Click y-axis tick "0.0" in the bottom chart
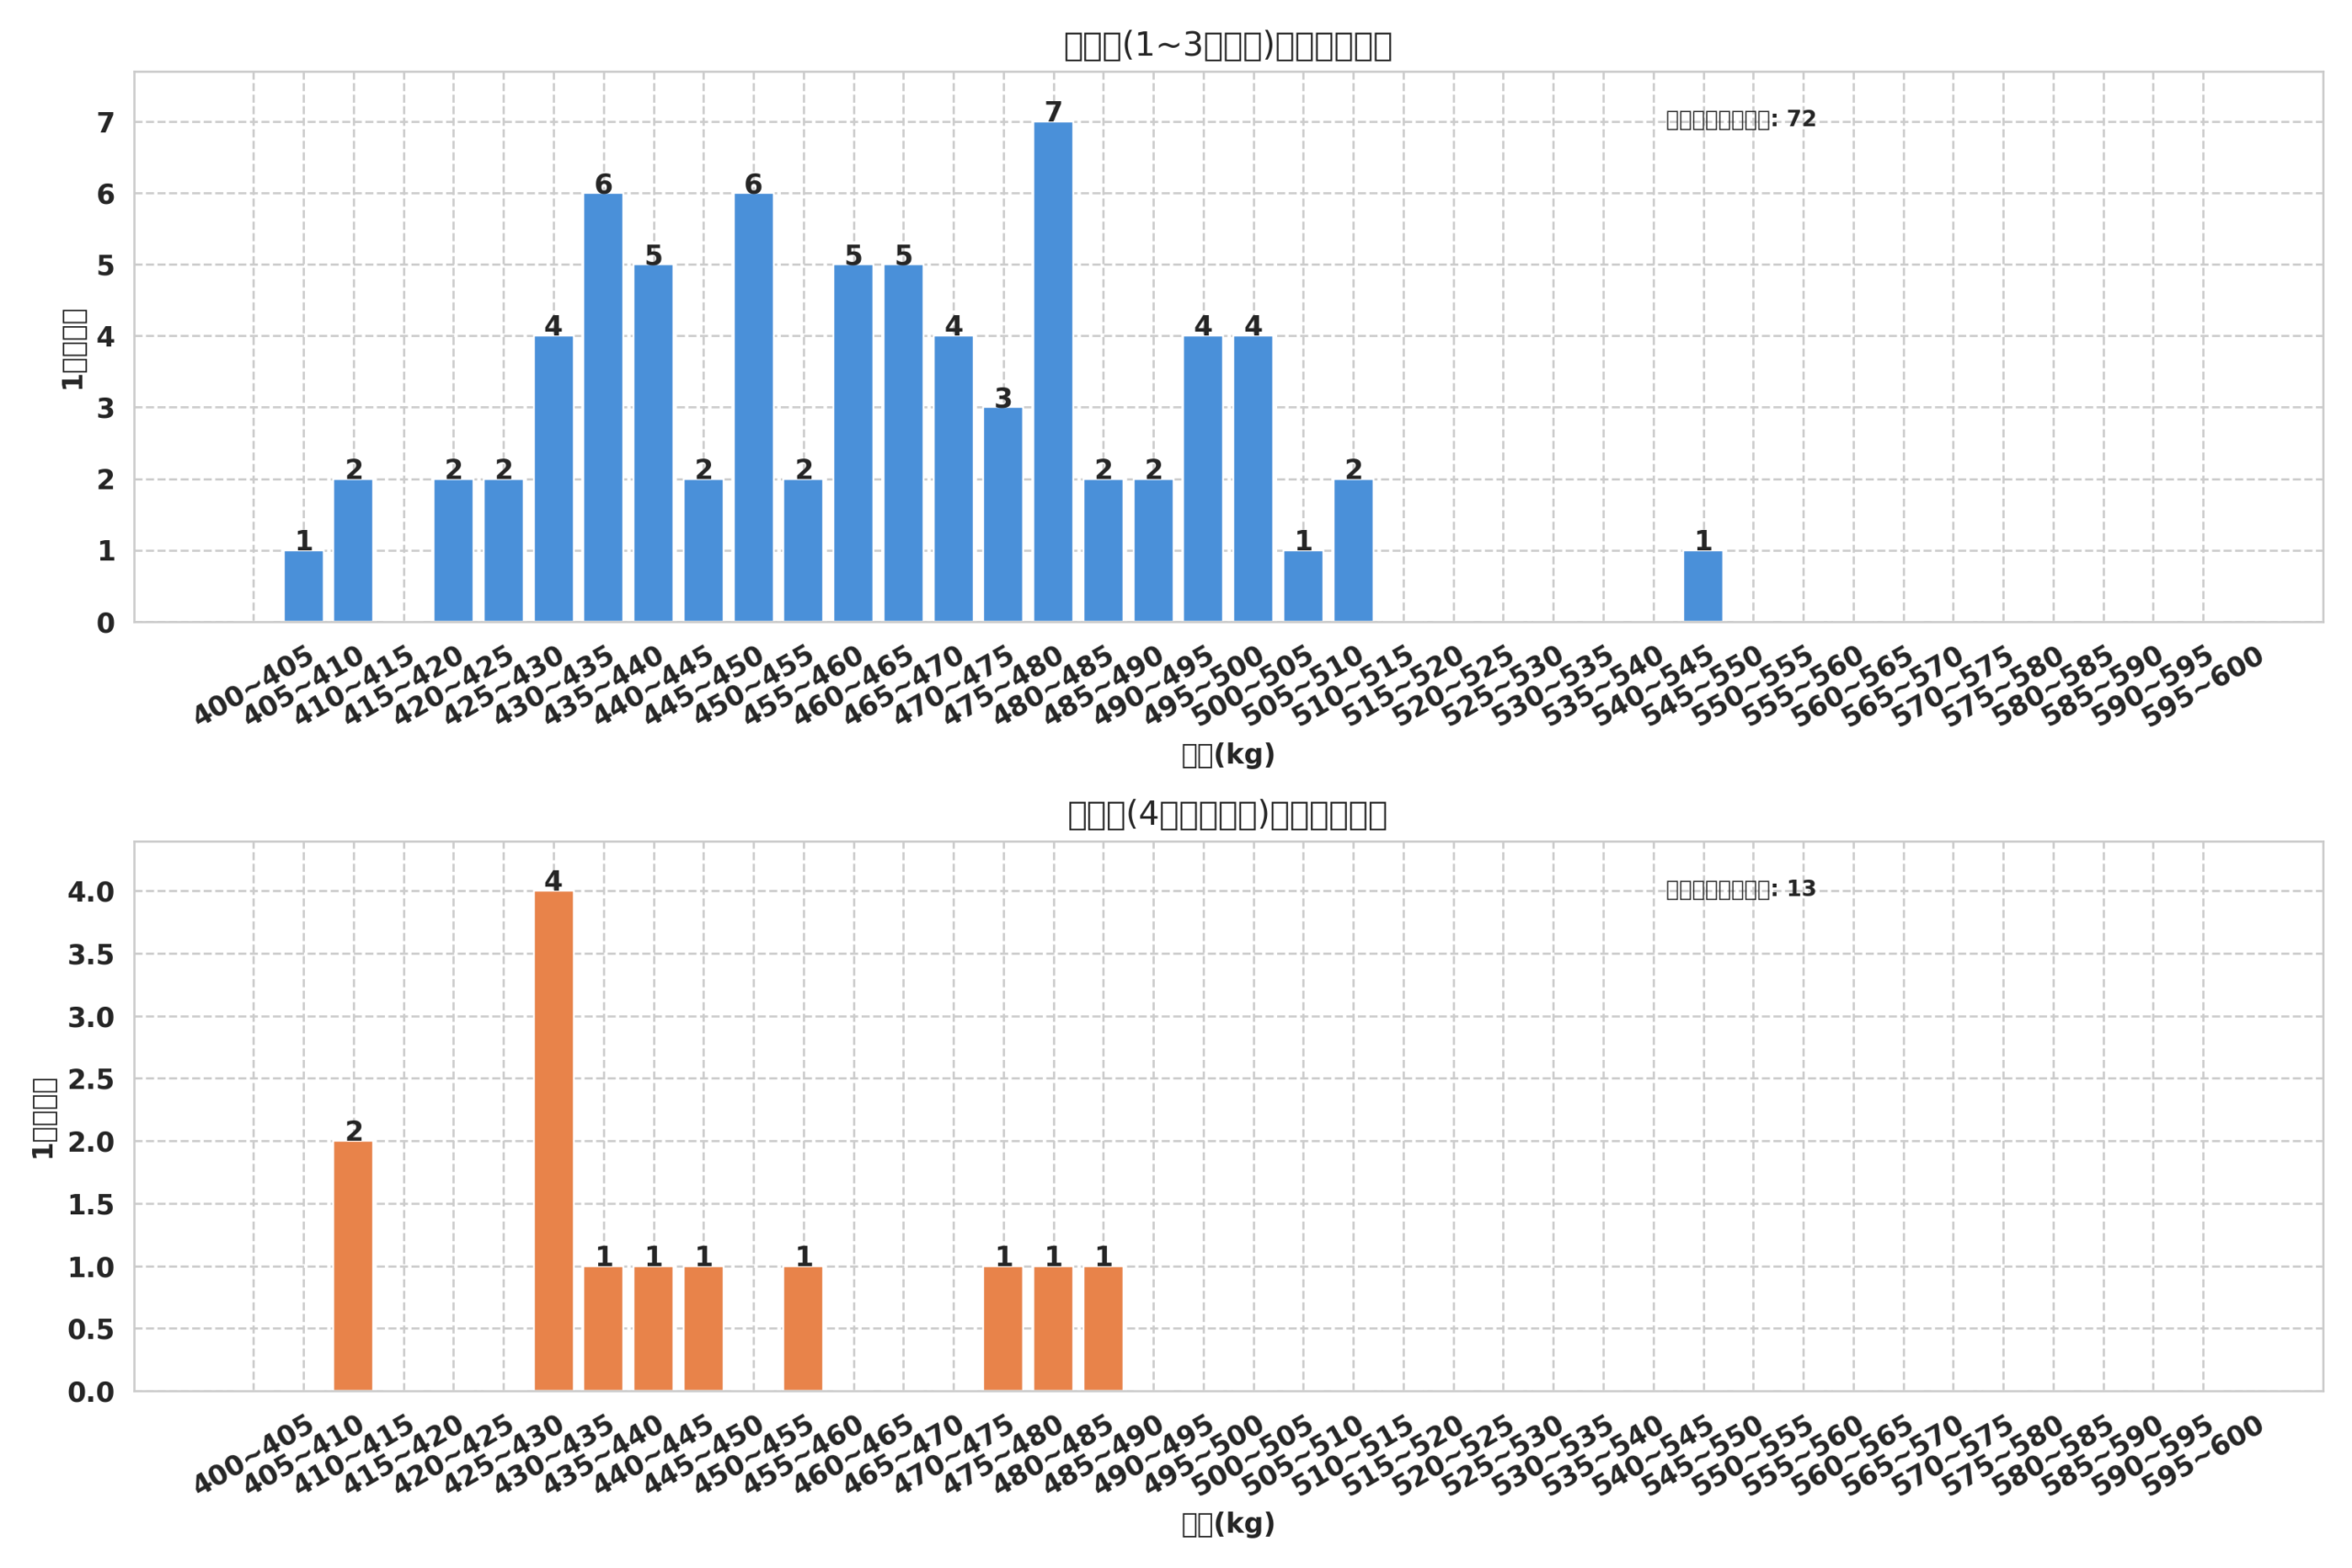This screenshot has height=1568, width=2352. [91, 1392]
